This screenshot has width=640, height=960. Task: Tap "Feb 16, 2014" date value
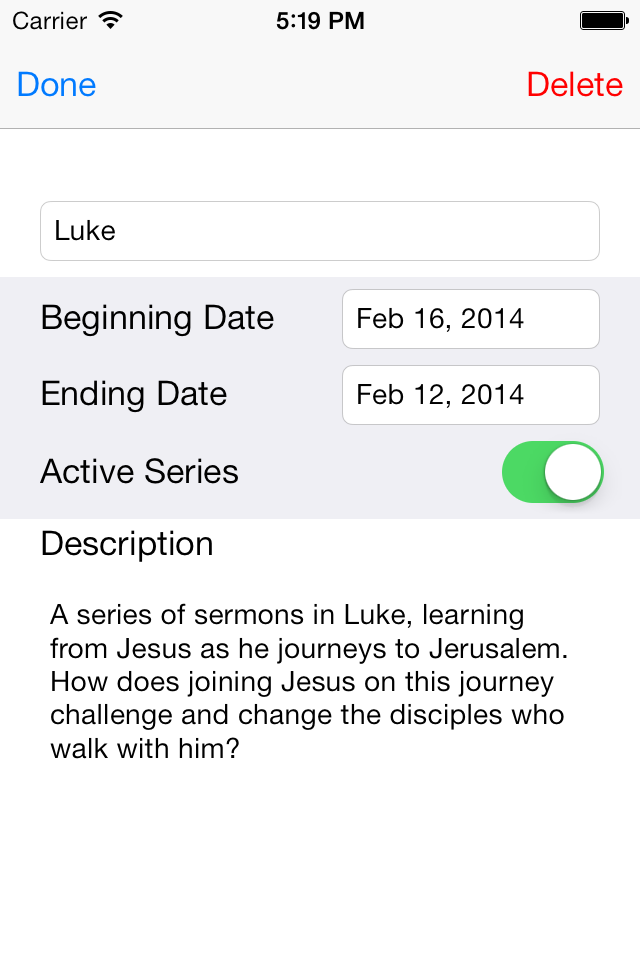[440, 319]
